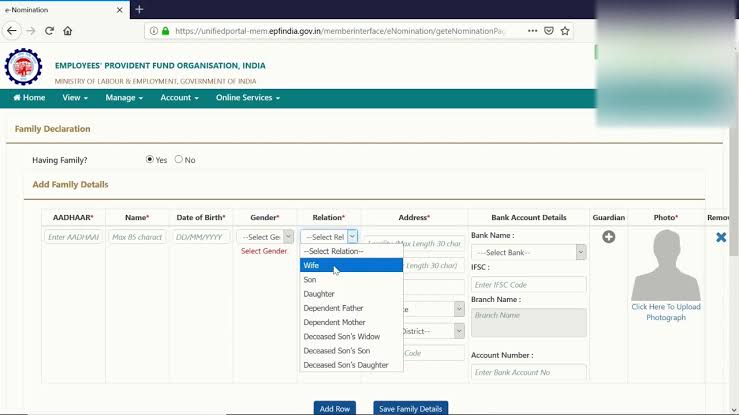Expand the Online Services menu

(x=248, y=98)
